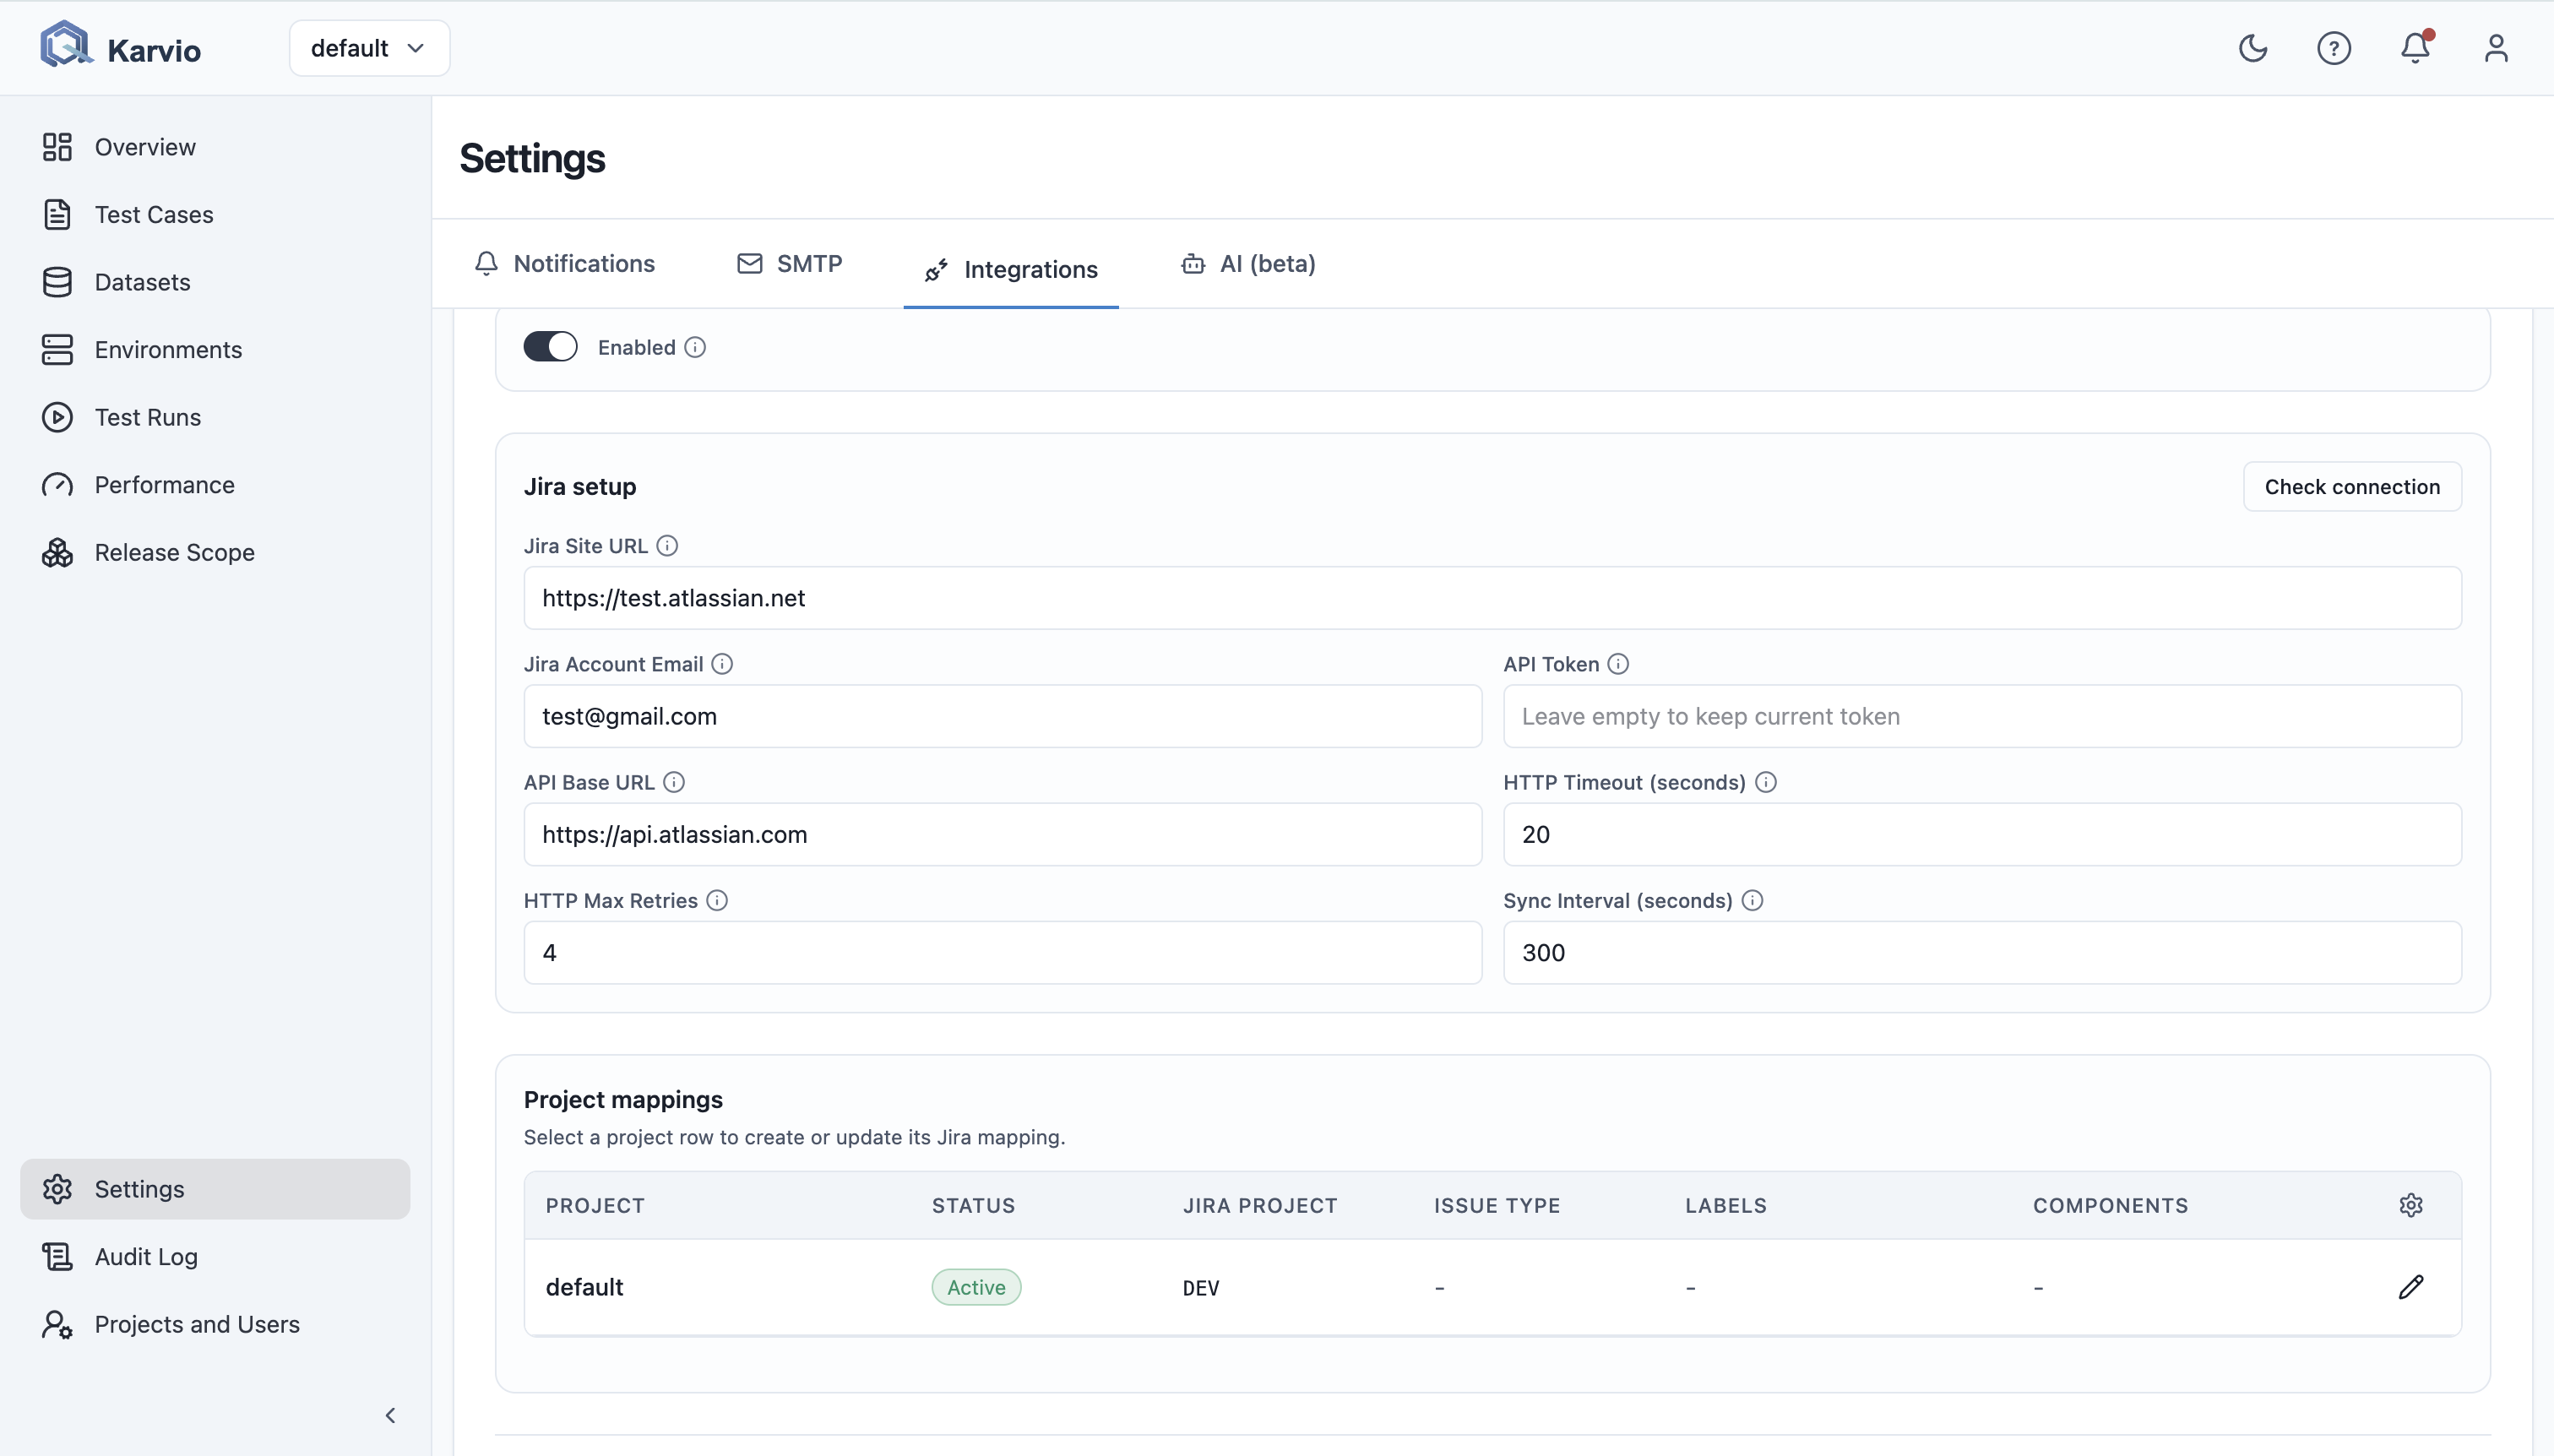Click the HTTP Timeout field

pyautogui.click(x=1982, y=834)
